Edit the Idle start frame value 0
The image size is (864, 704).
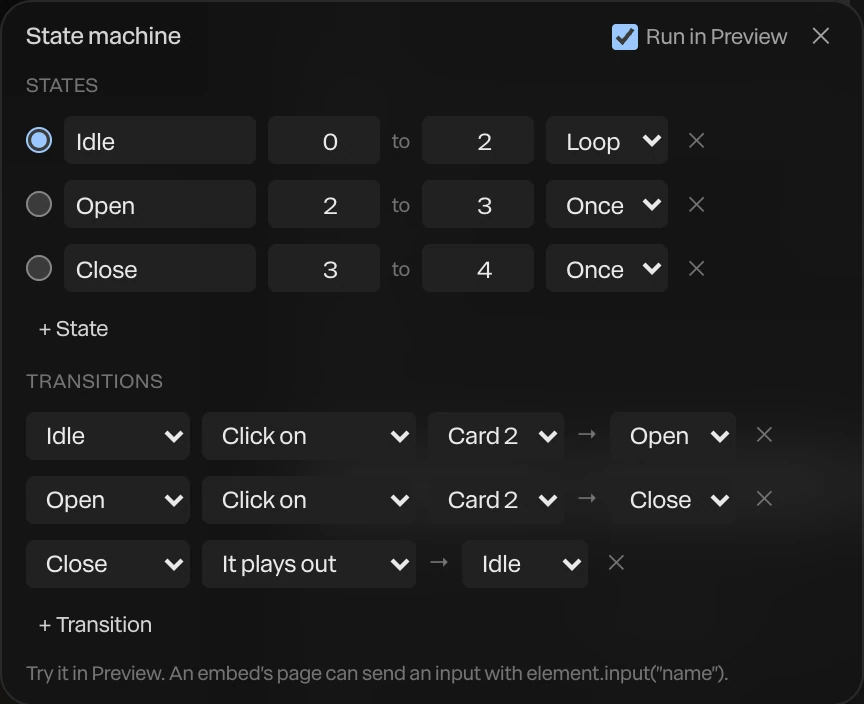(x=324, y=140)
